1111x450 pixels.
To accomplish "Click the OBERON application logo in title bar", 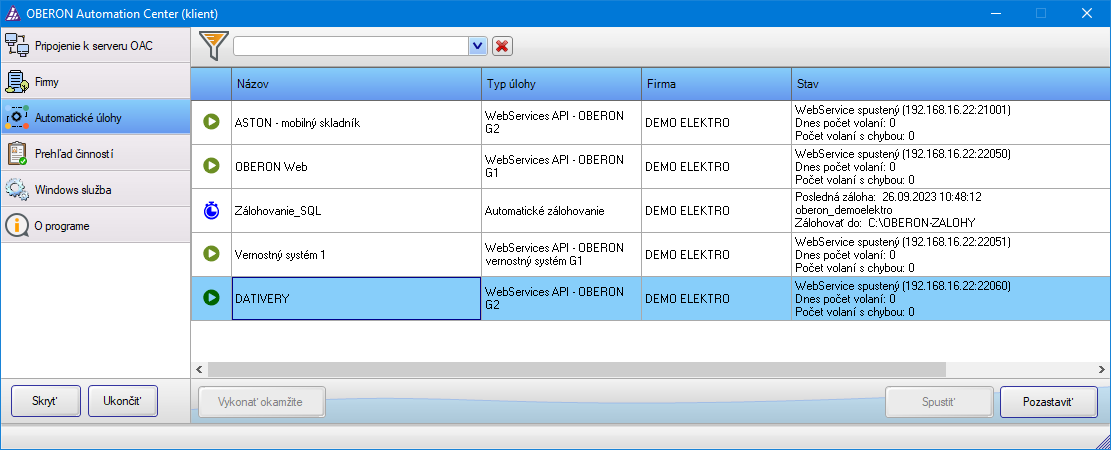I will (13, 13).
